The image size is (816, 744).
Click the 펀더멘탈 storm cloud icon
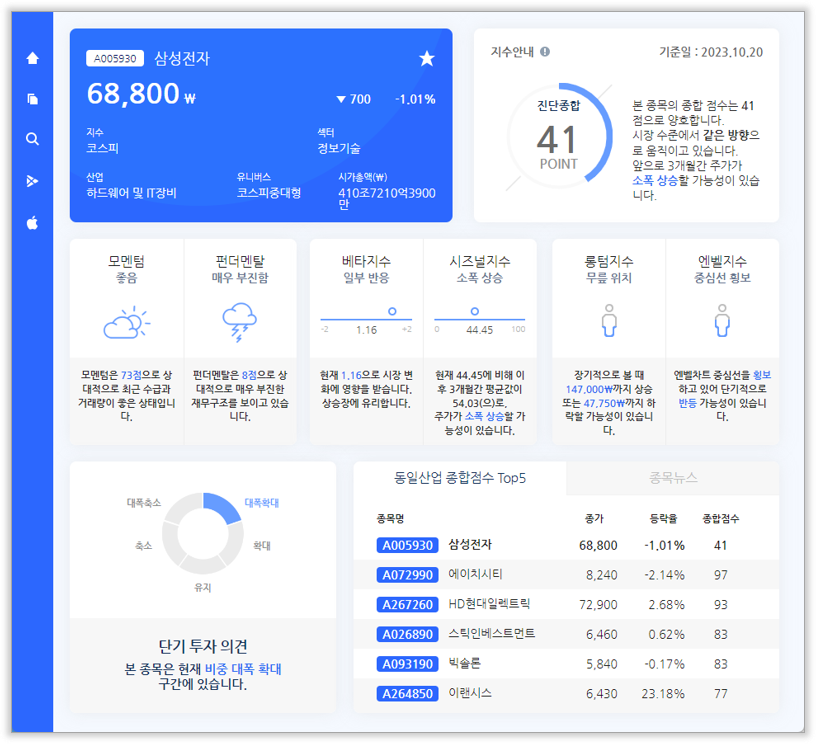[239, 322]
